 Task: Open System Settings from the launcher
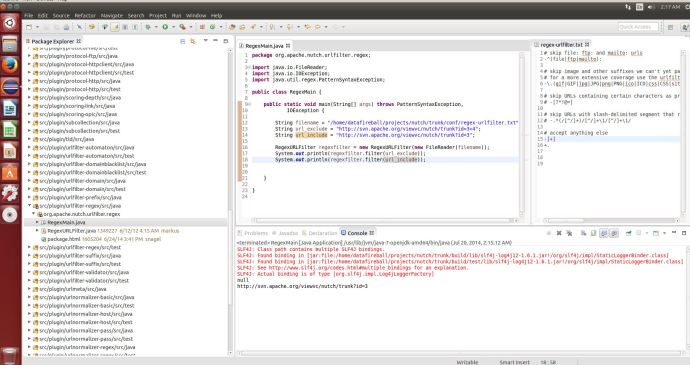10,193
